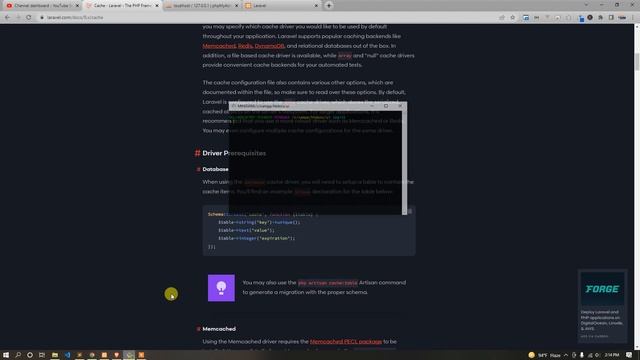Click the browser forward arrow

[x=18, y=18]
